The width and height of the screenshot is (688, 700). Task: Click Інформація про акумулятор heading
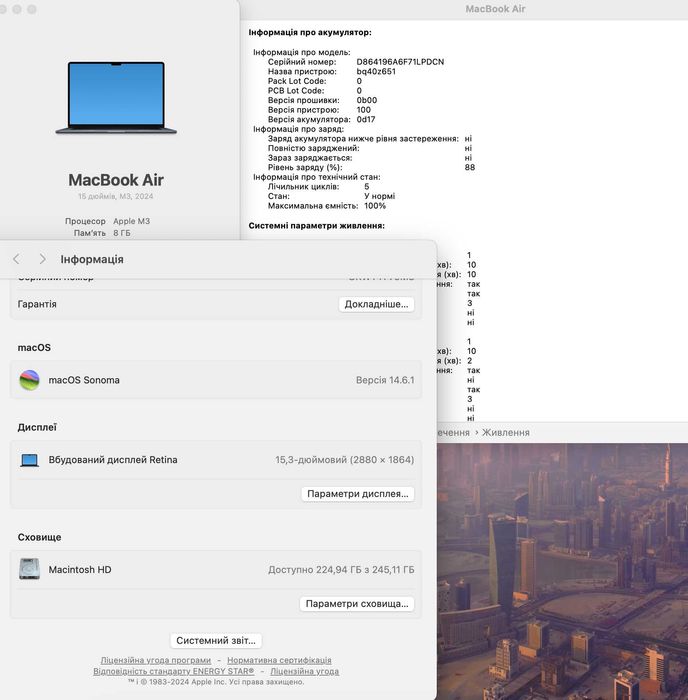(310, 32)
